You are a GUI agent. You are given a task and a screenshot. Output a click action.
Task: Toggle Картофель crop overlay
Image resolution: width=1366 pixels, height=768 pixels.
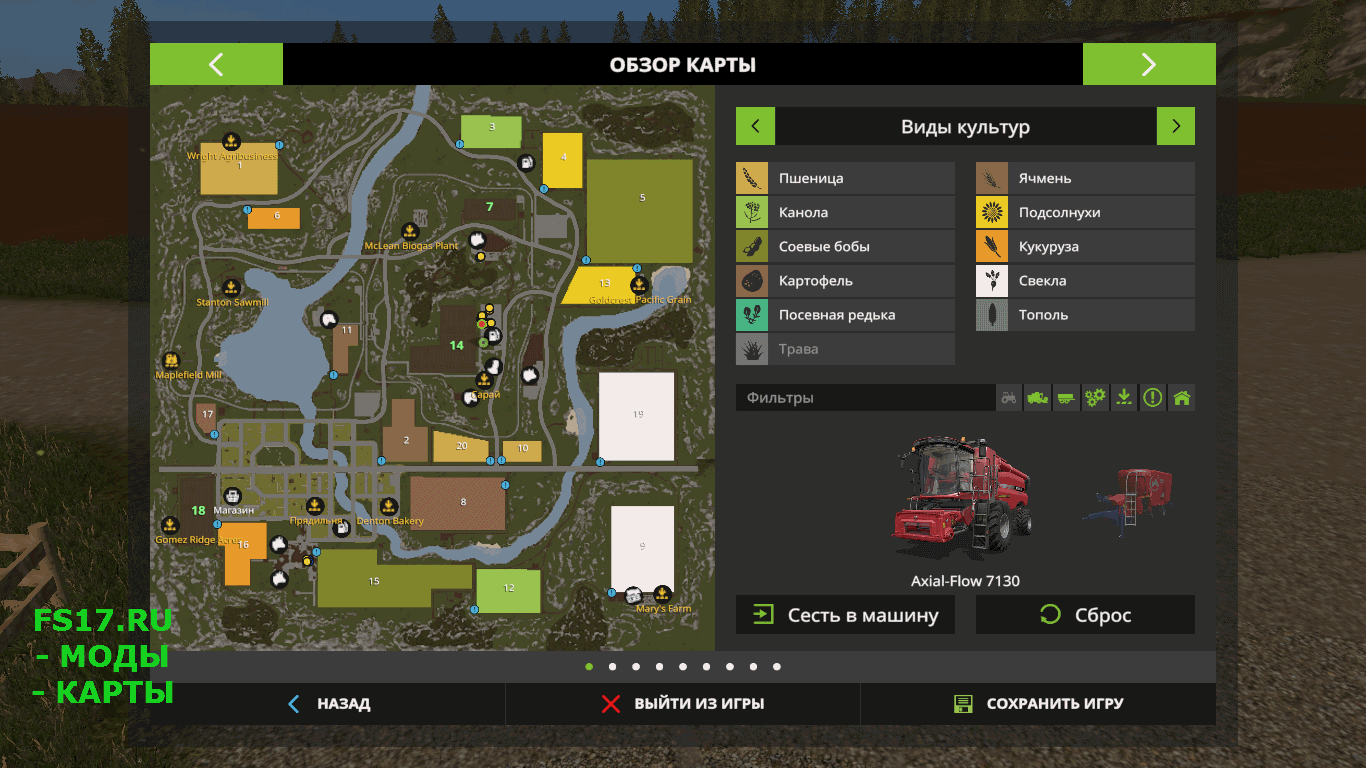click(846, 281)
